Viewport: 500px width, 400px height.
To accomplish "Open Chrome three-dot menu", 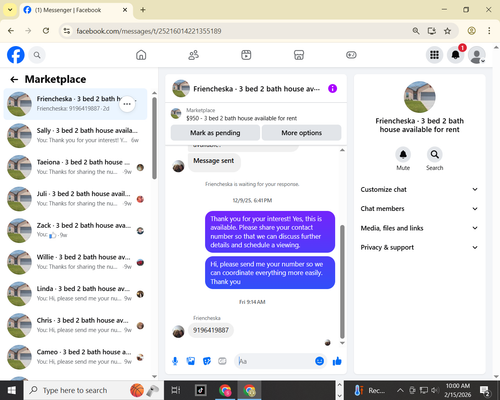I will click(x=489, y=31).
